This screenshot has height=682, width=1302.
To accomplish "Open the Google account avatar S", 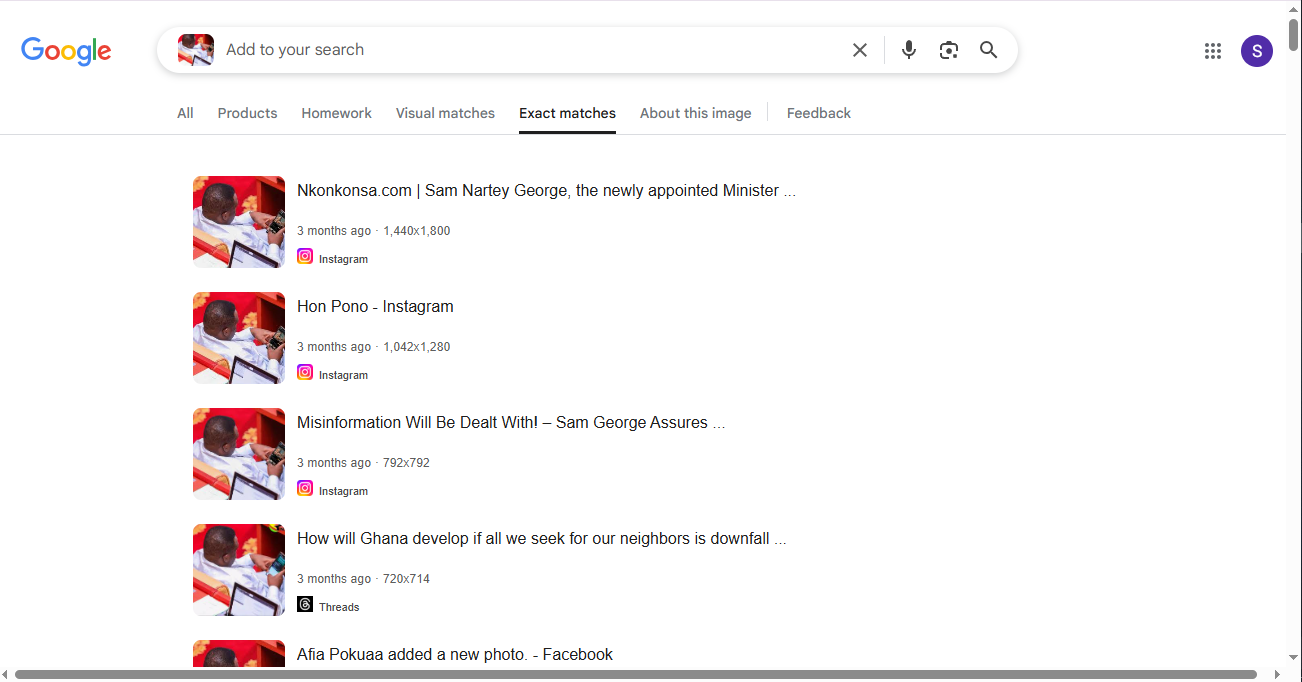I will pyautogui.click(x=1257, y=51).
